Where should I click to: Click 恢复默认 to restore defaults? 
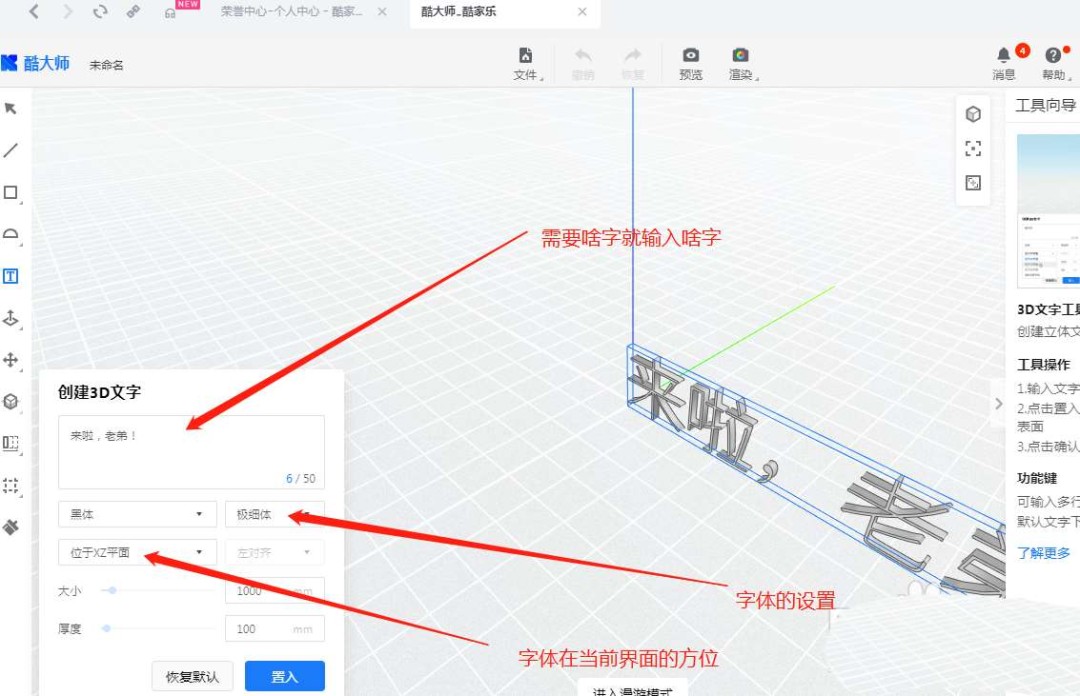(x=191, y=676)
